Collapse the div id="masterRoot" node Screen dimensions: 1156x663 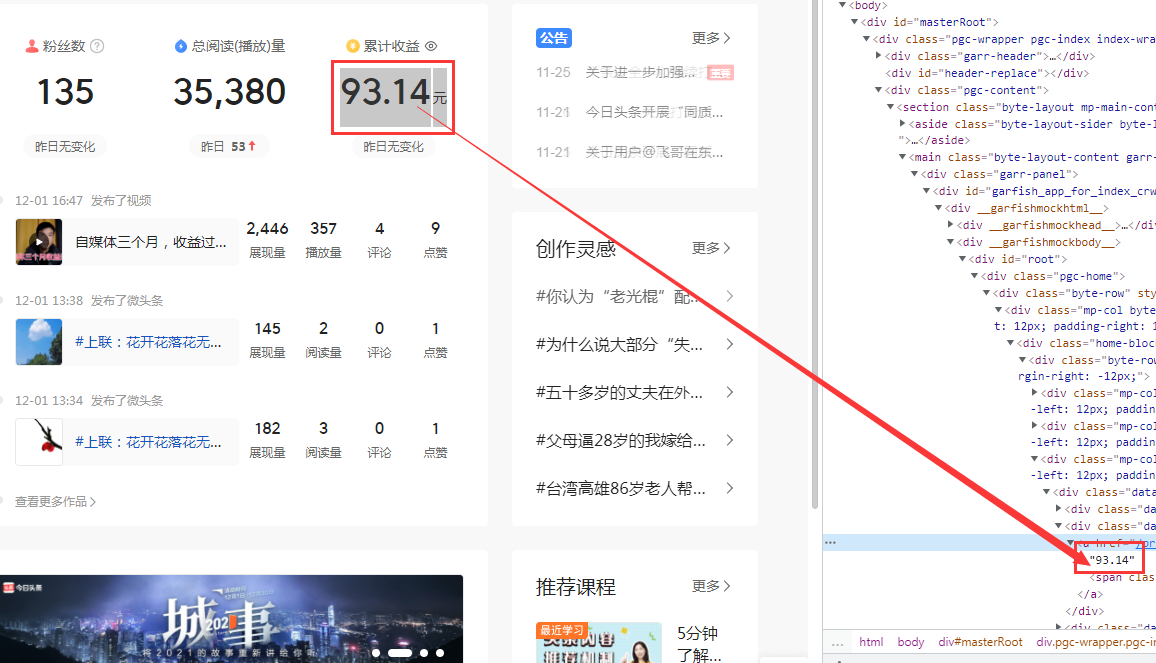pyautogui.click(x=855, y=22)
